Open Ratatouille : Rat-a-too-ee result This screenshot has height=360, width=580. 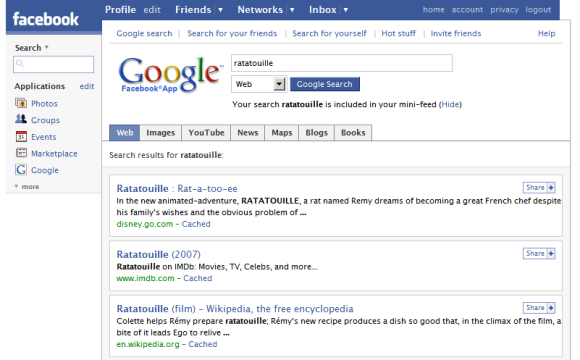(177, 189)
